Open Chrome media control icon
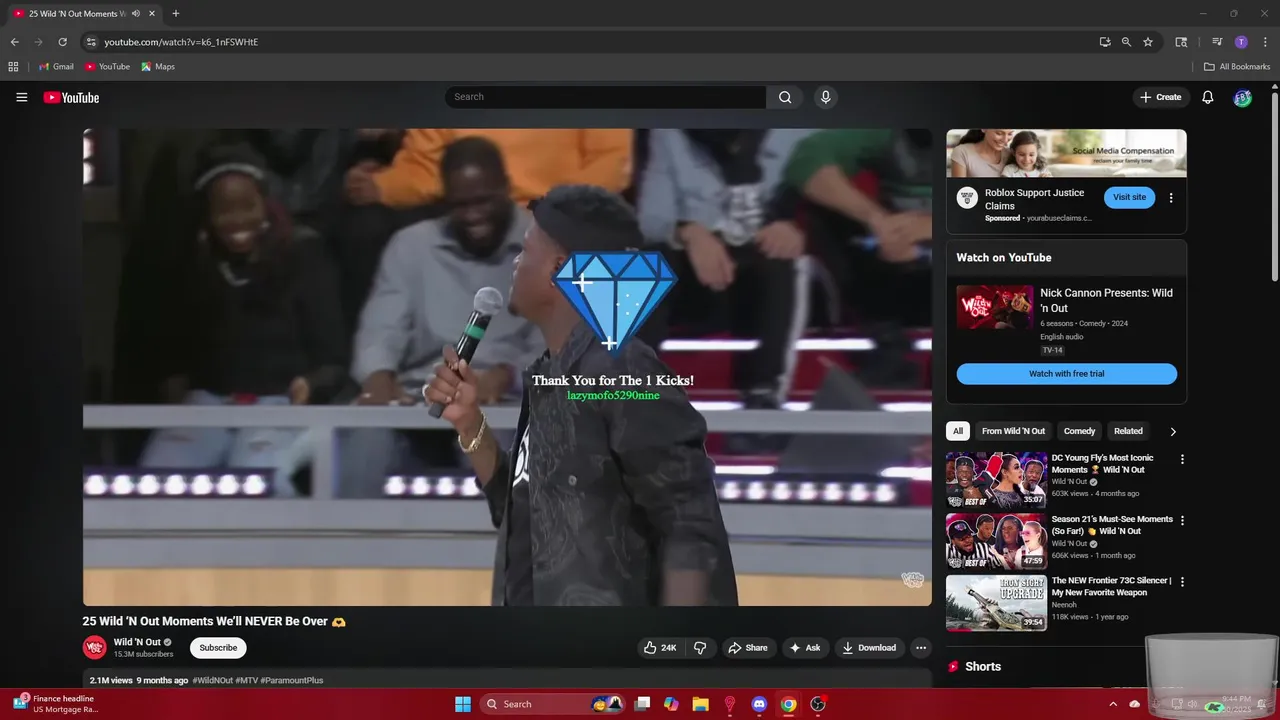This screenshot has width=1280, height=720. (x=1217, y=42)
